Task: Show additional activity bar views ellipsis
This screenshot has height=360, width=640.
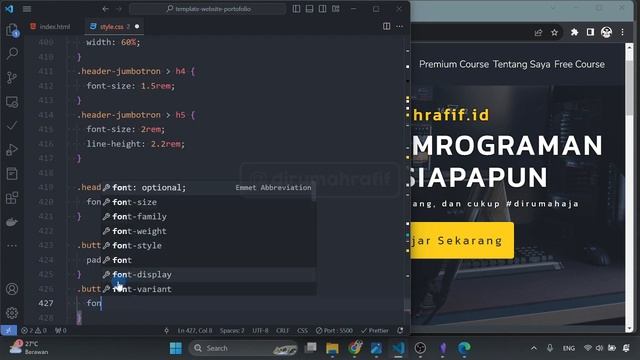Action: (12, 246)
